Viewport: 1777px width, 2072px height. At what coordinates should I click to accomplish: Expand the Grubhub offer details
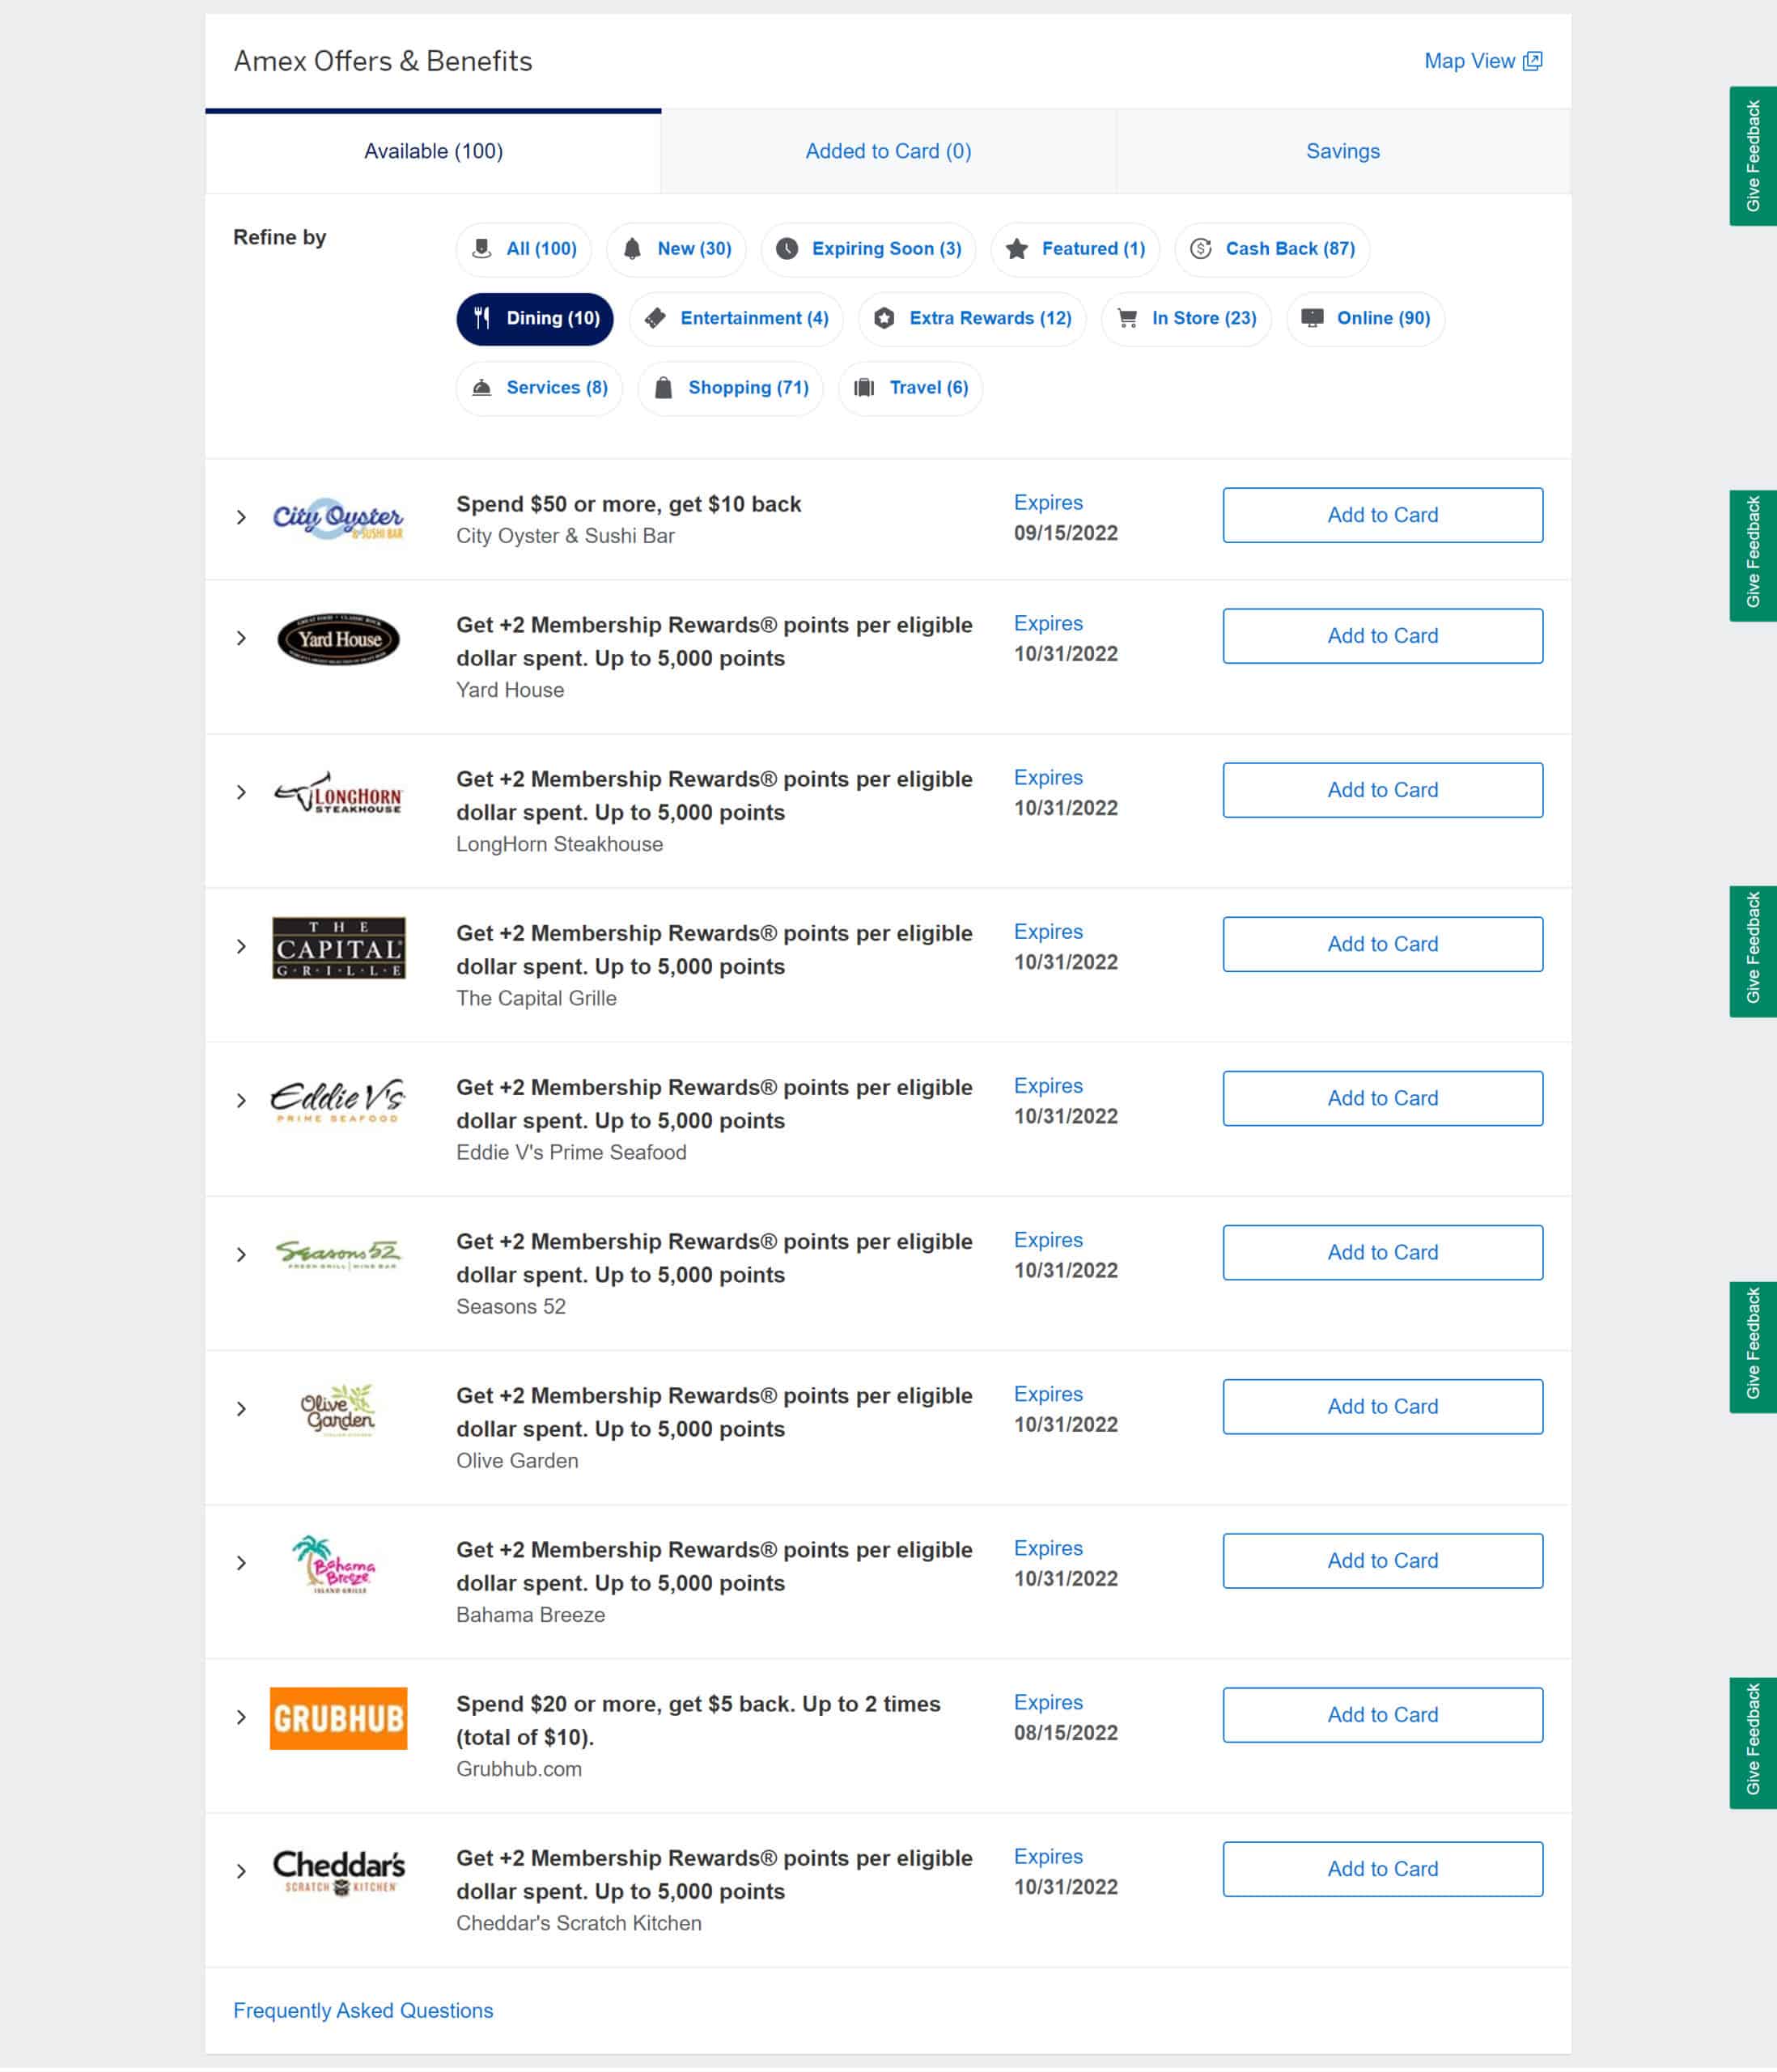[x=241, y=1718]
